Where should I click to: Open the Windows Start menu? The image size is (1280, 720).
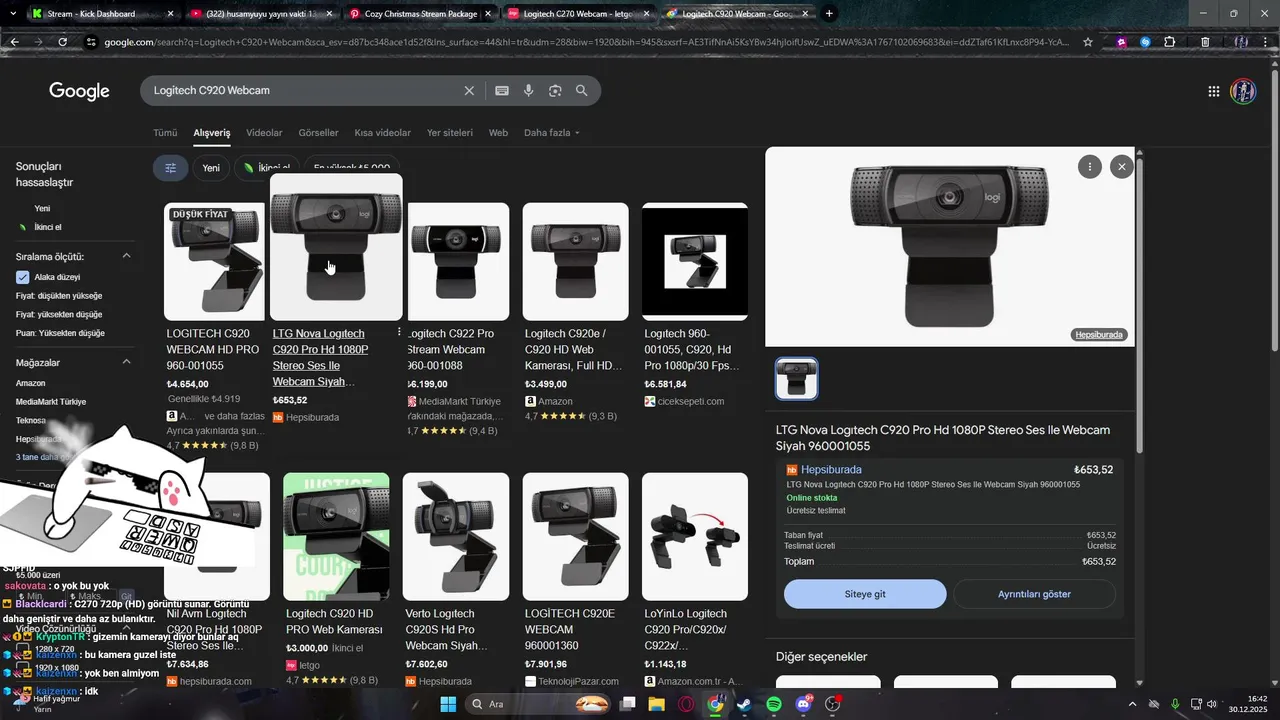(x=448, y=704)
